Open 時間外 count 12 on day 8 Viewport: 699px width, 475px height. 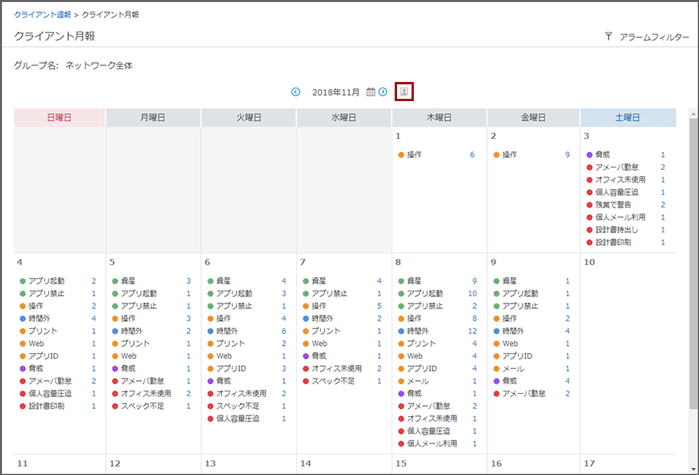point(472,331)
